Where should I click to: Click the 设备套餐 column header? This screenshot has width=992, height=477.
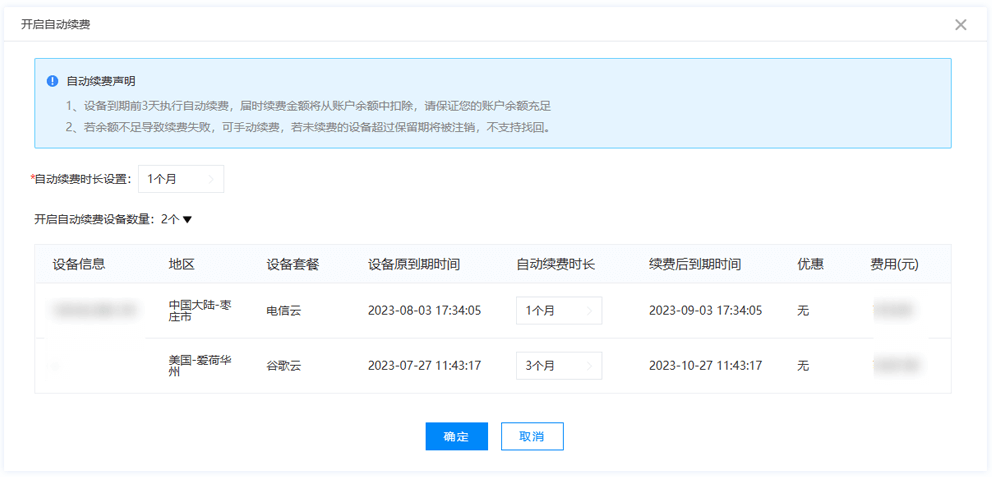(x=292, y=265)
